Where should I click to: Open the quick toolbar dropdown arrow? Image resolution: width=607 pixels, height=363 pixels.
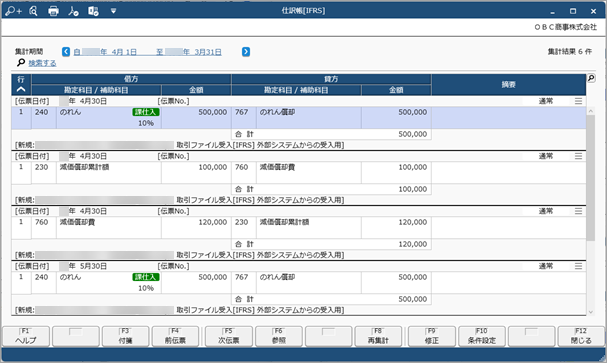point(113,11)
